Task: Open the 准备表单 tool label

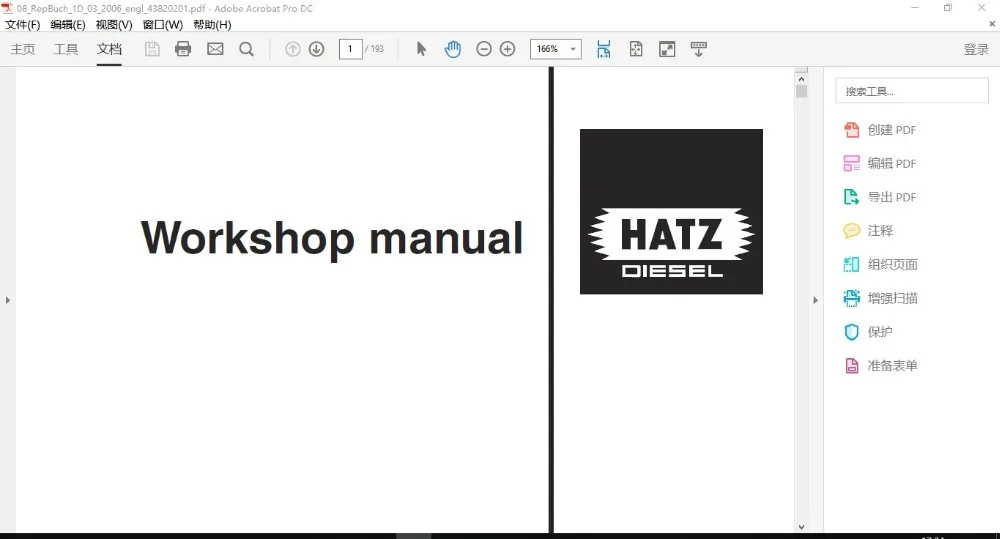Action: click(892, 365)
